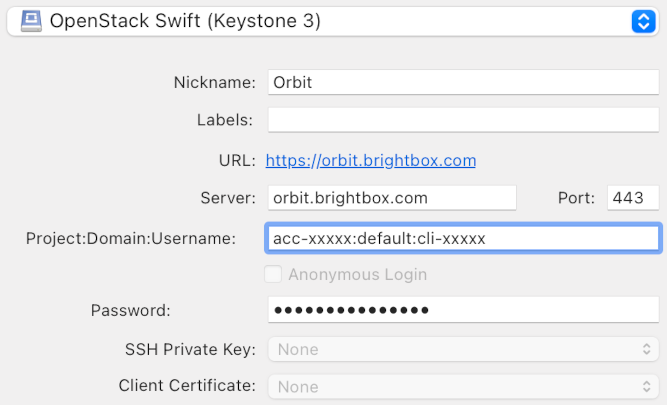Click the Server field orbit.brightbox.com

(x=392, y=198)
